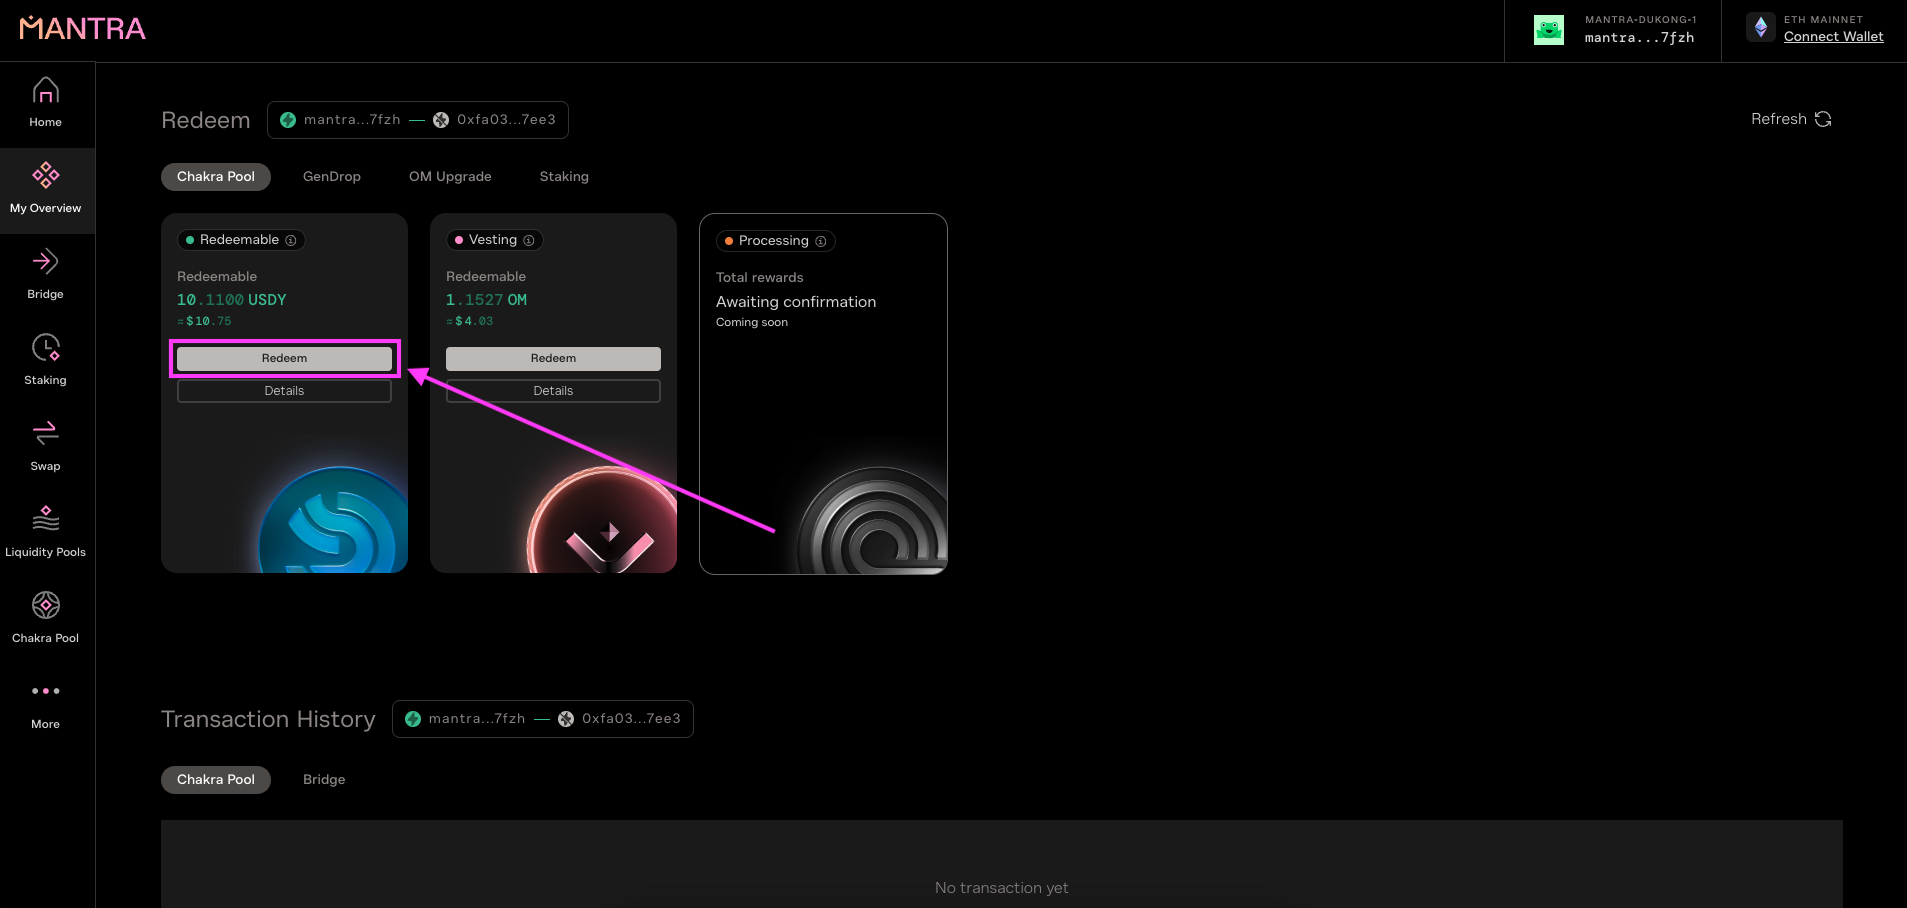Switch Transaction History to Bridge tab
The width and height of the screenshot is (1907, 908).
tap(324, 780)
